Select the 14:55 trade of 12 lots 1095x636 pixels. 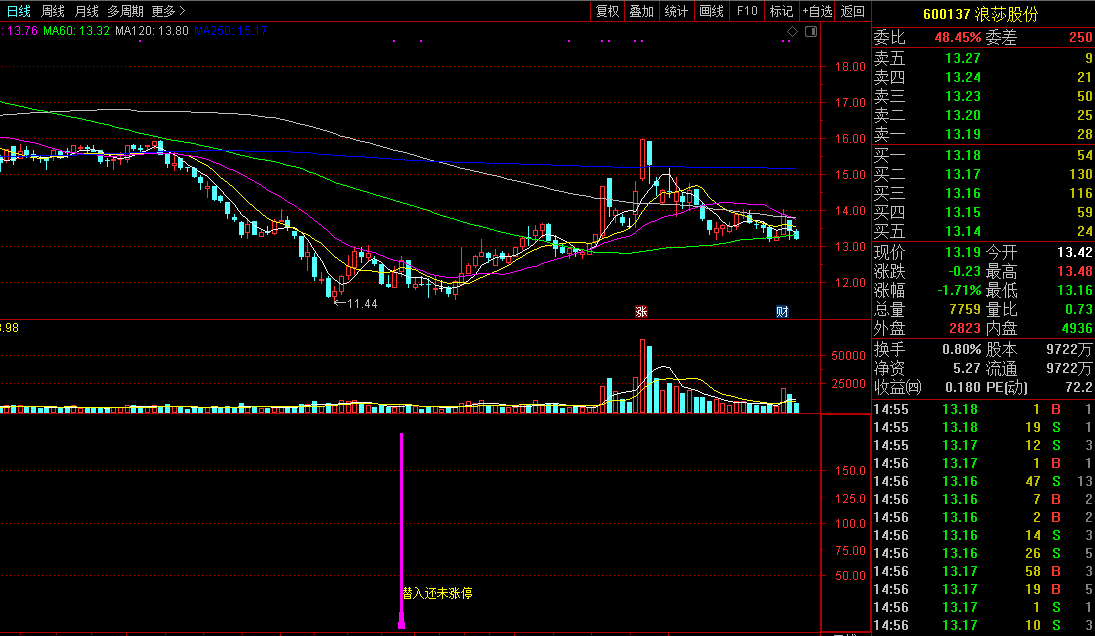983,445
